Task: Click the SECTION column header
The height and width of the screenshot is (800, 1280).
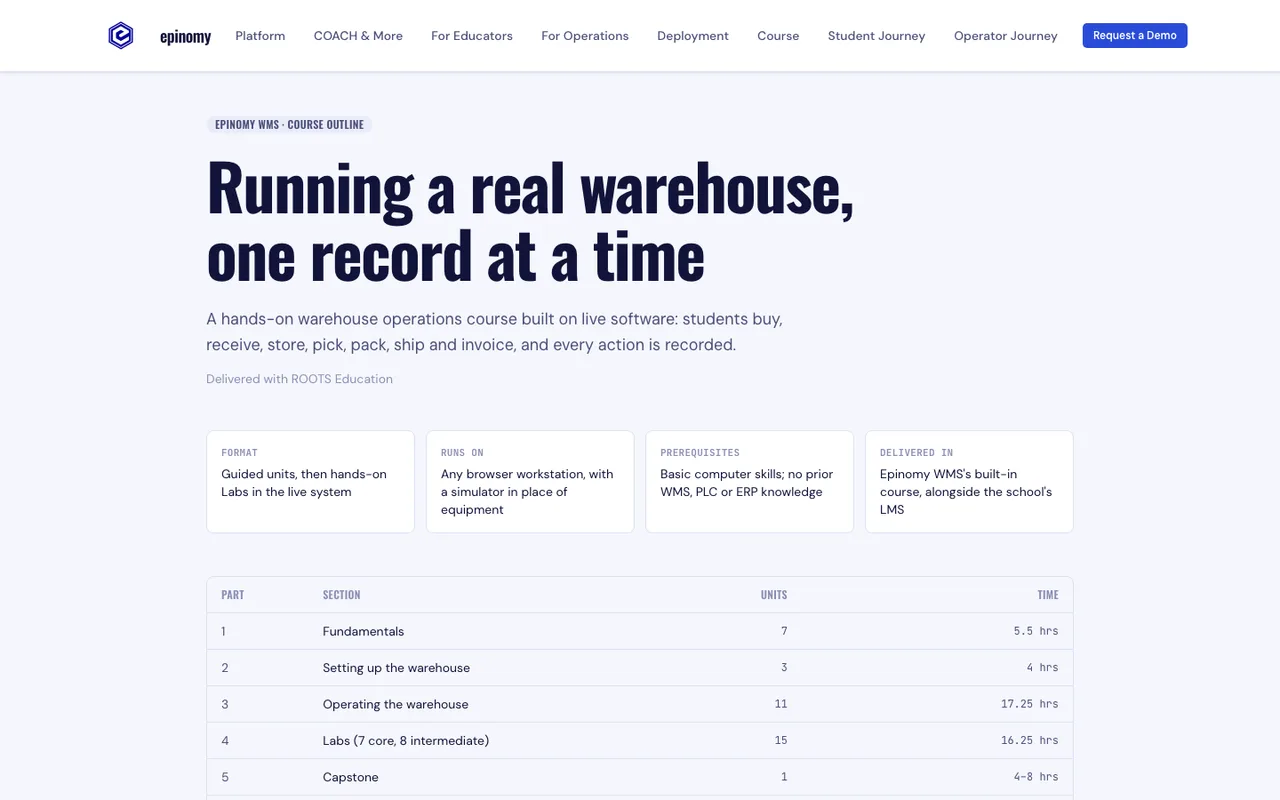Action: pyautogui.click(x=341, y=595)
